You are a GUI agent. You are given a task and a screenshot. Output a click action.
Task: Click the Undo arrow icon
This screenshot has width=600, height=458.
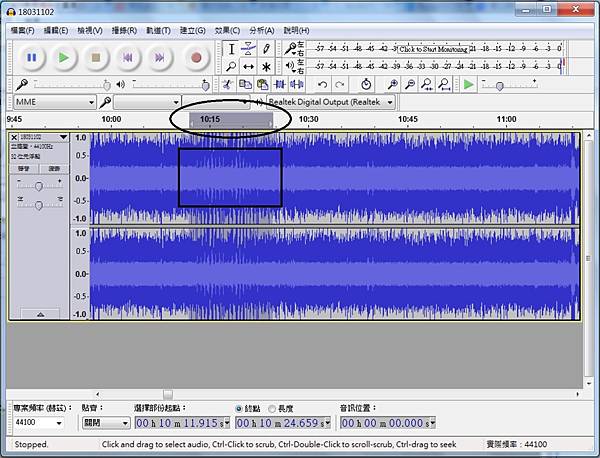click(x=322, y=85)
